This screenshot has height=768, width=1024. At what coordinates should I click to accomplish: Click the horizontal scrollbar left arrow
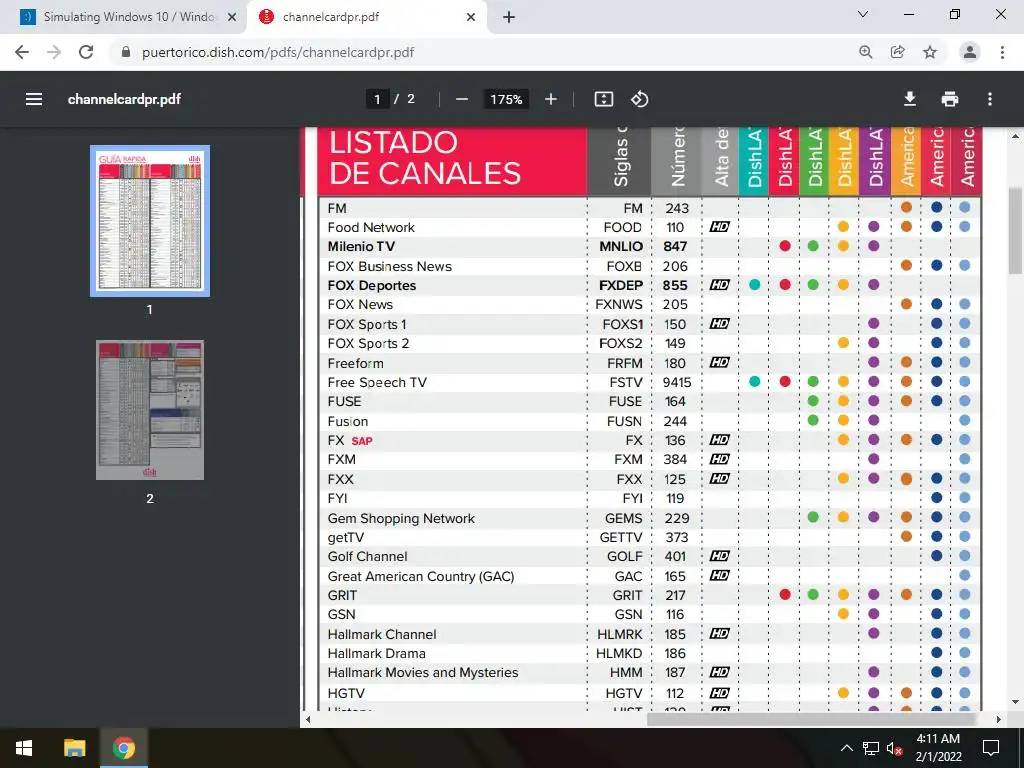click(309, 719)
